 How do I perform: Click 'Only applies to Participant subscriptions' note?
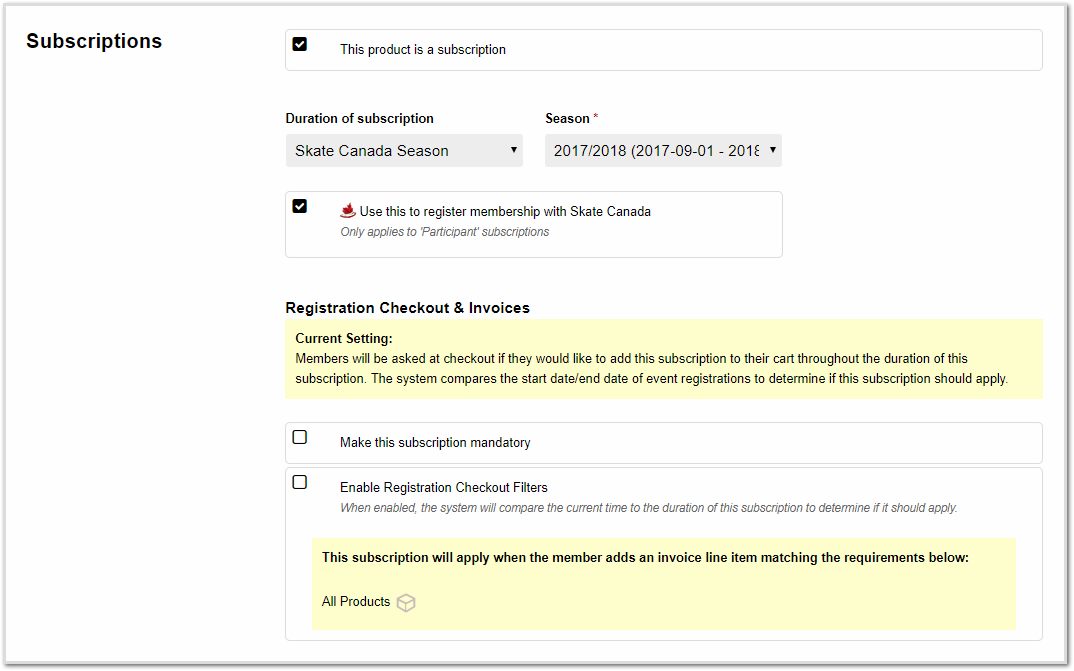445,232
